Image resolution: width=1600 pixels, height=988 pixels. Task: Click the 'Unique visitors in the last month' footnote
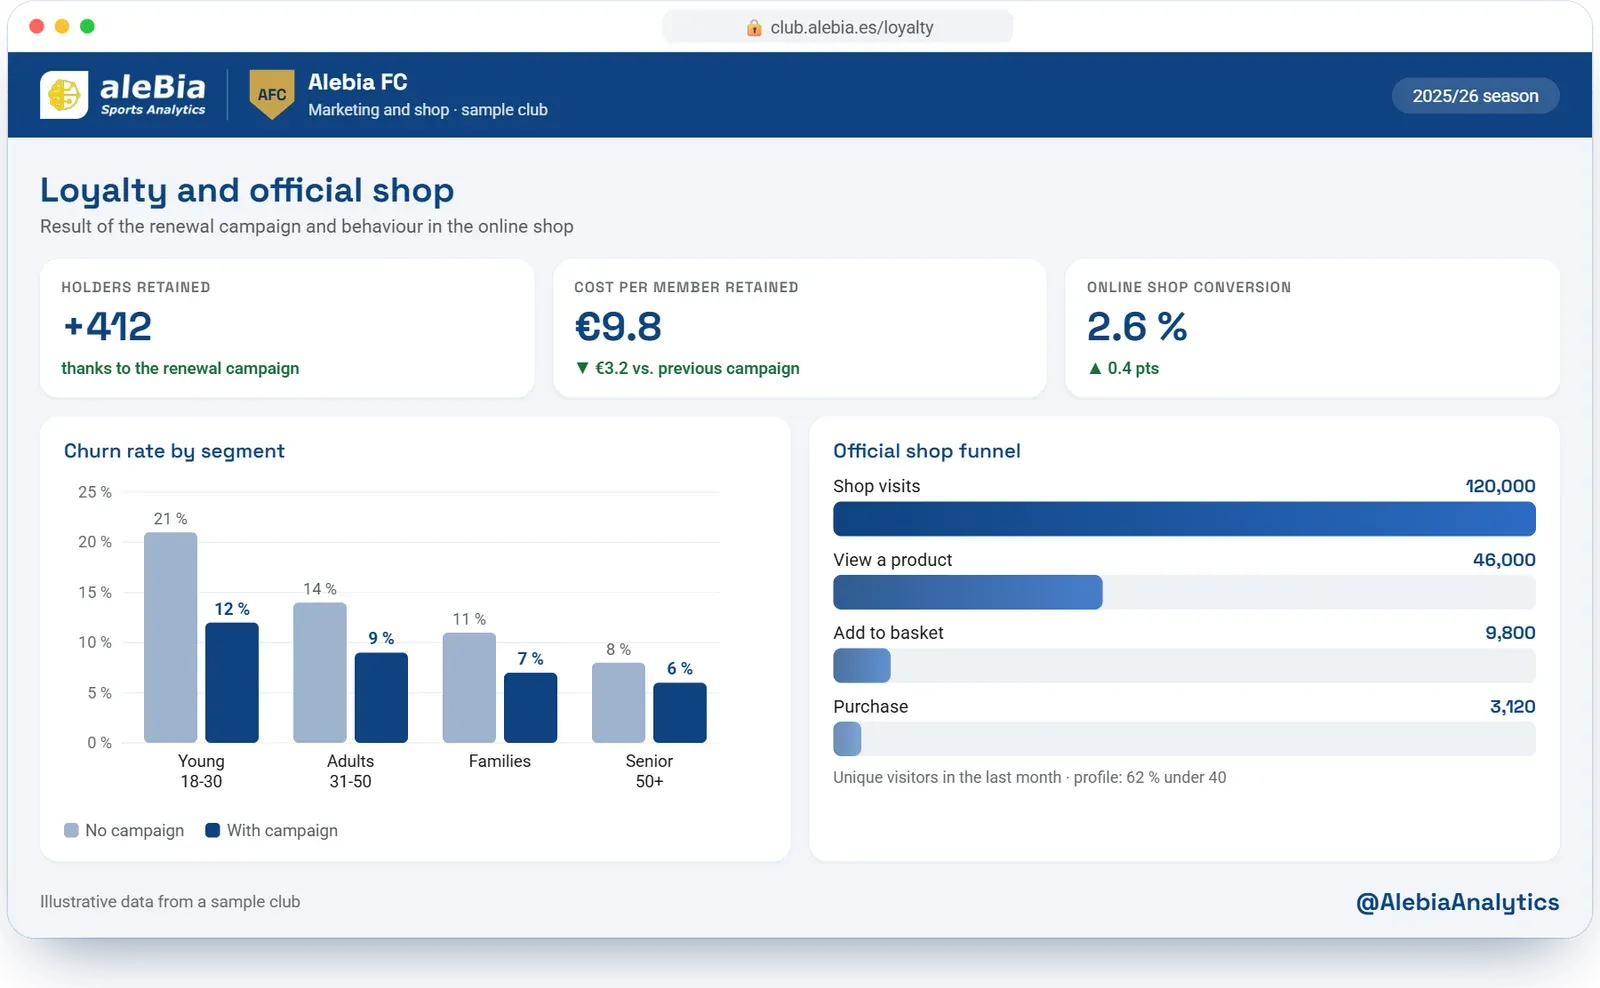(x=1029, y=777)
